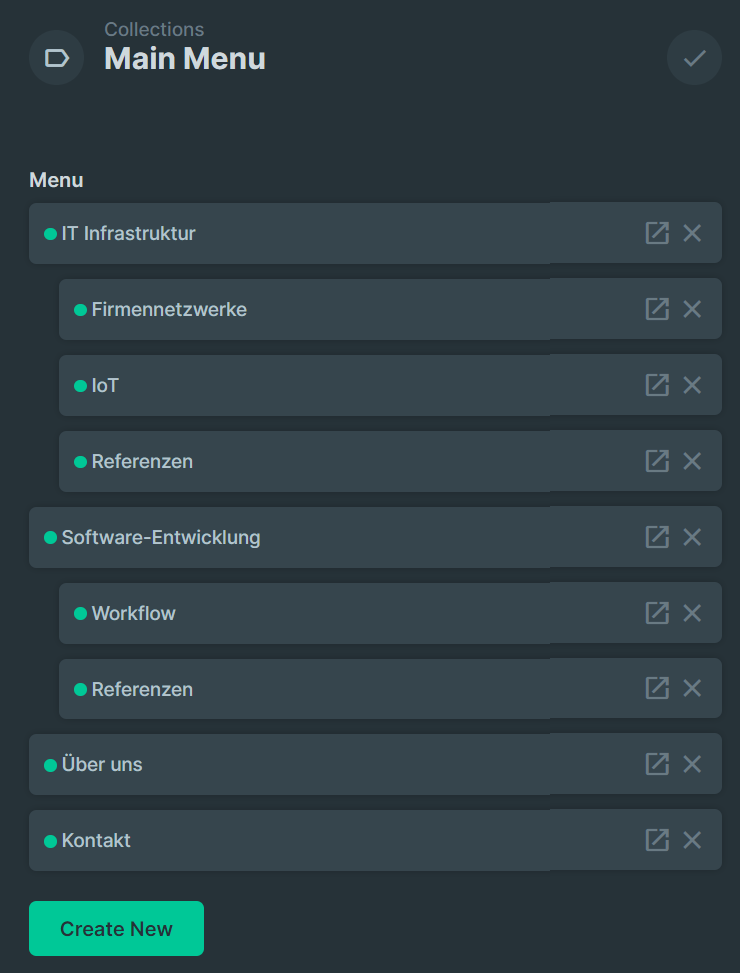Click the Create New button
The height and width of the screenshot is (973, 740).
pos(116,928)
